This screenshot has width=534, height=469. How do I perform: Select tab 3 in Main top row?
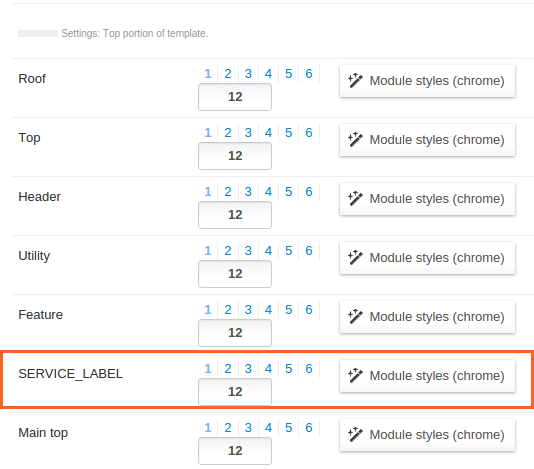coord(248,427)
